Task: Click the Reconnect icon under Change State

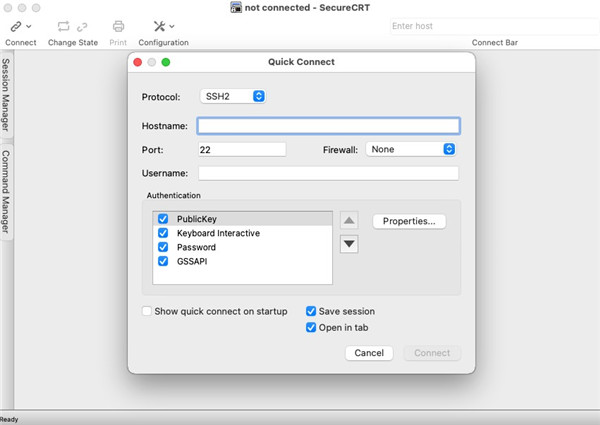Action: point(63,26)
